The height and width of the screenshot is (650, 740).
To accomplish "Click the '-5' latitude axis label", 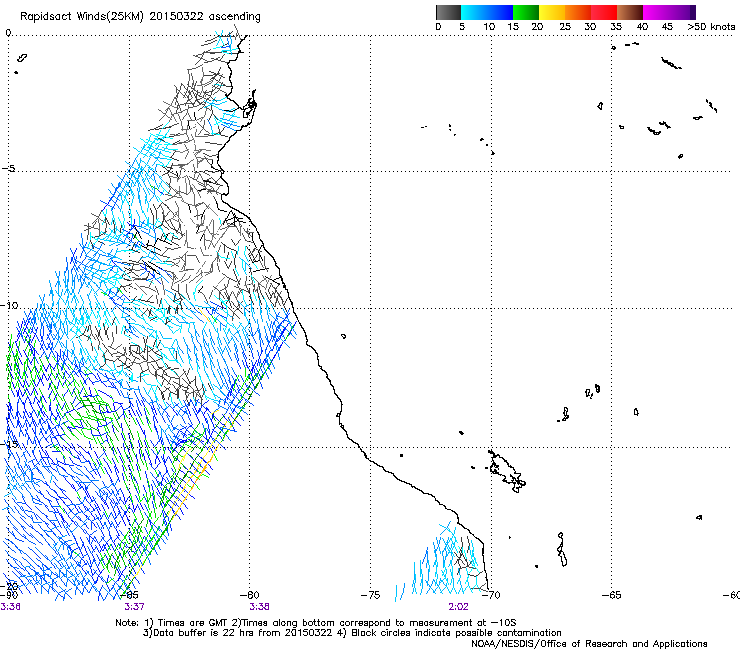I will coord(9,169).
